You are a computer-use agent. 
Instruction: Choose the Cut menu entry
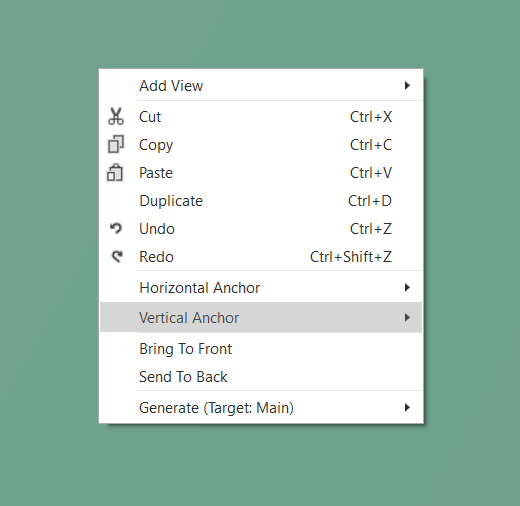point(261,117)
